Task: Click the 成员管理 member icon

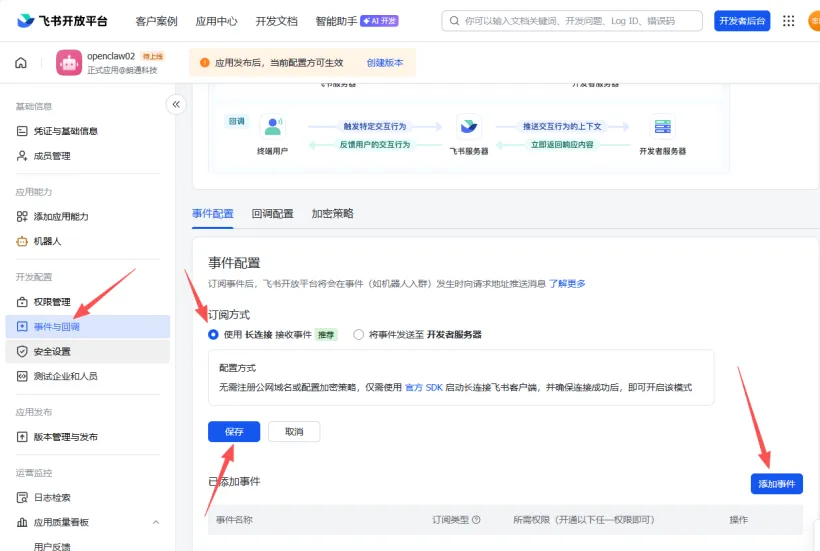Action: [22, 156]
